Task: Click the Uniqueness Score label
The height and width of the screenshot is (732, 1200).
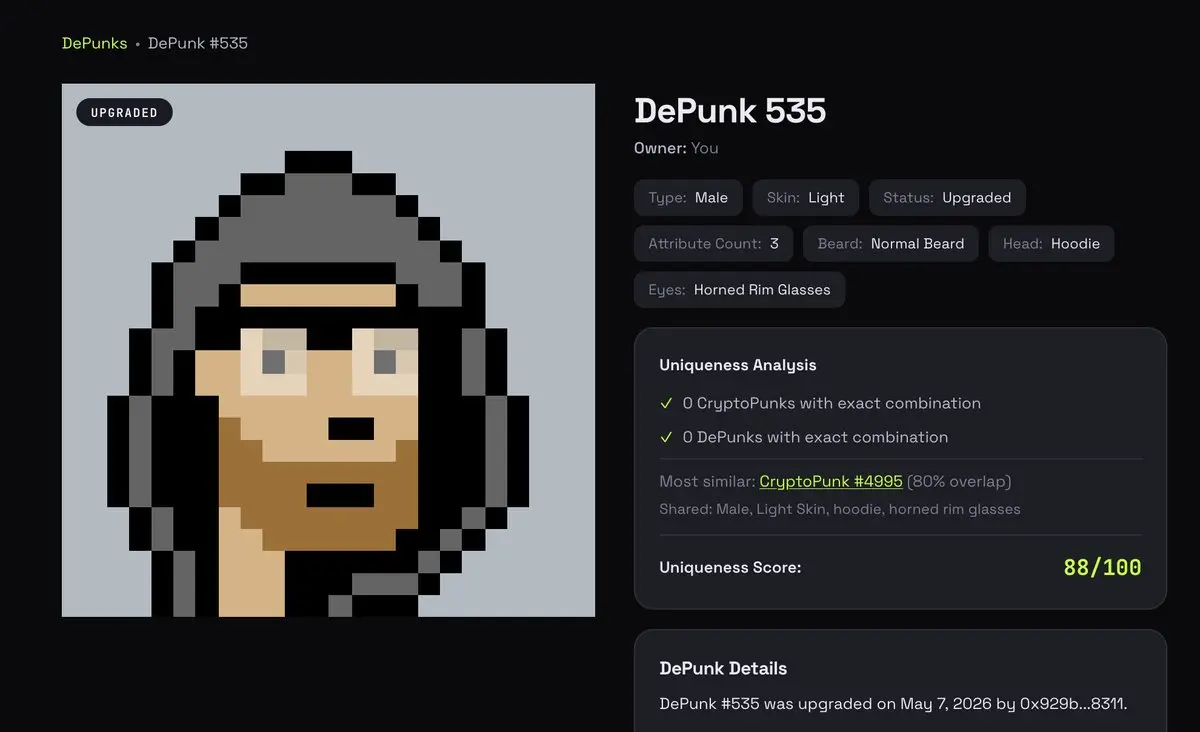Action: click(730, 567)
